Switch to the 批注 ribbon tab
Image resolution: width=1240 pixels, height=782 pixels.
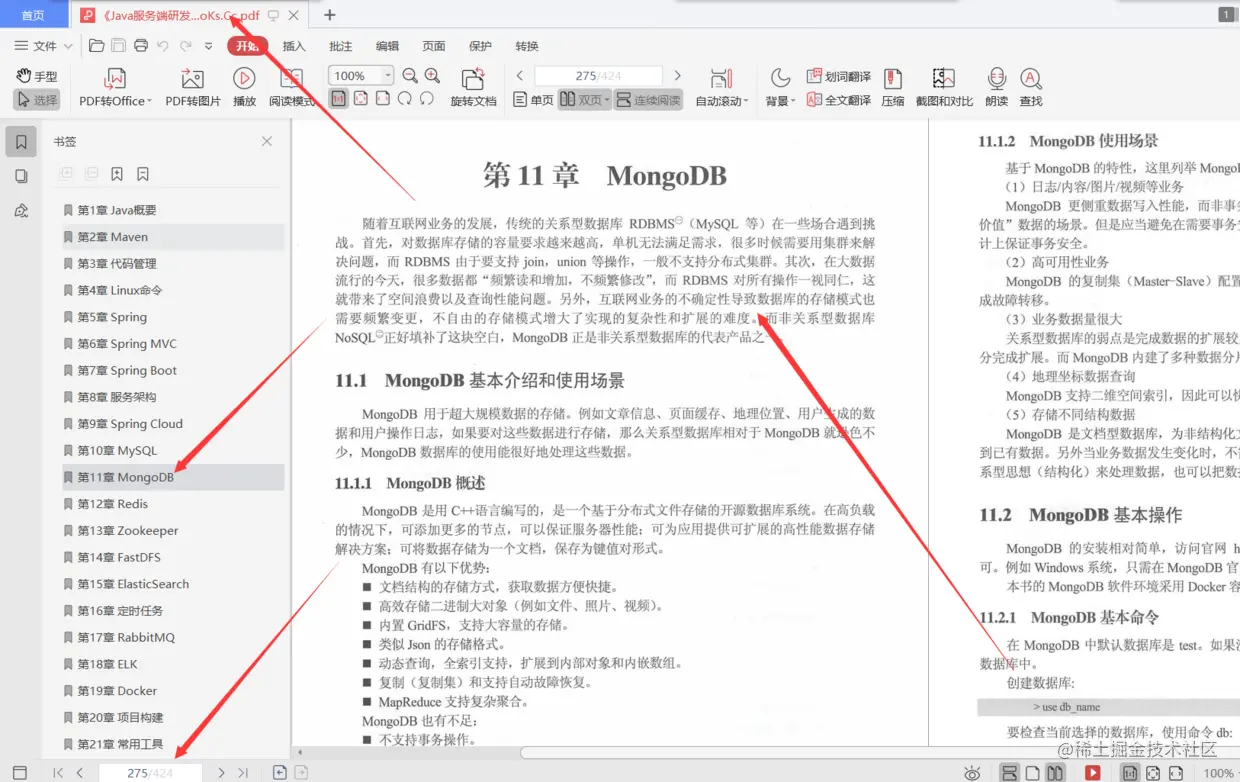pyautogui.click(x=340, y=46)
